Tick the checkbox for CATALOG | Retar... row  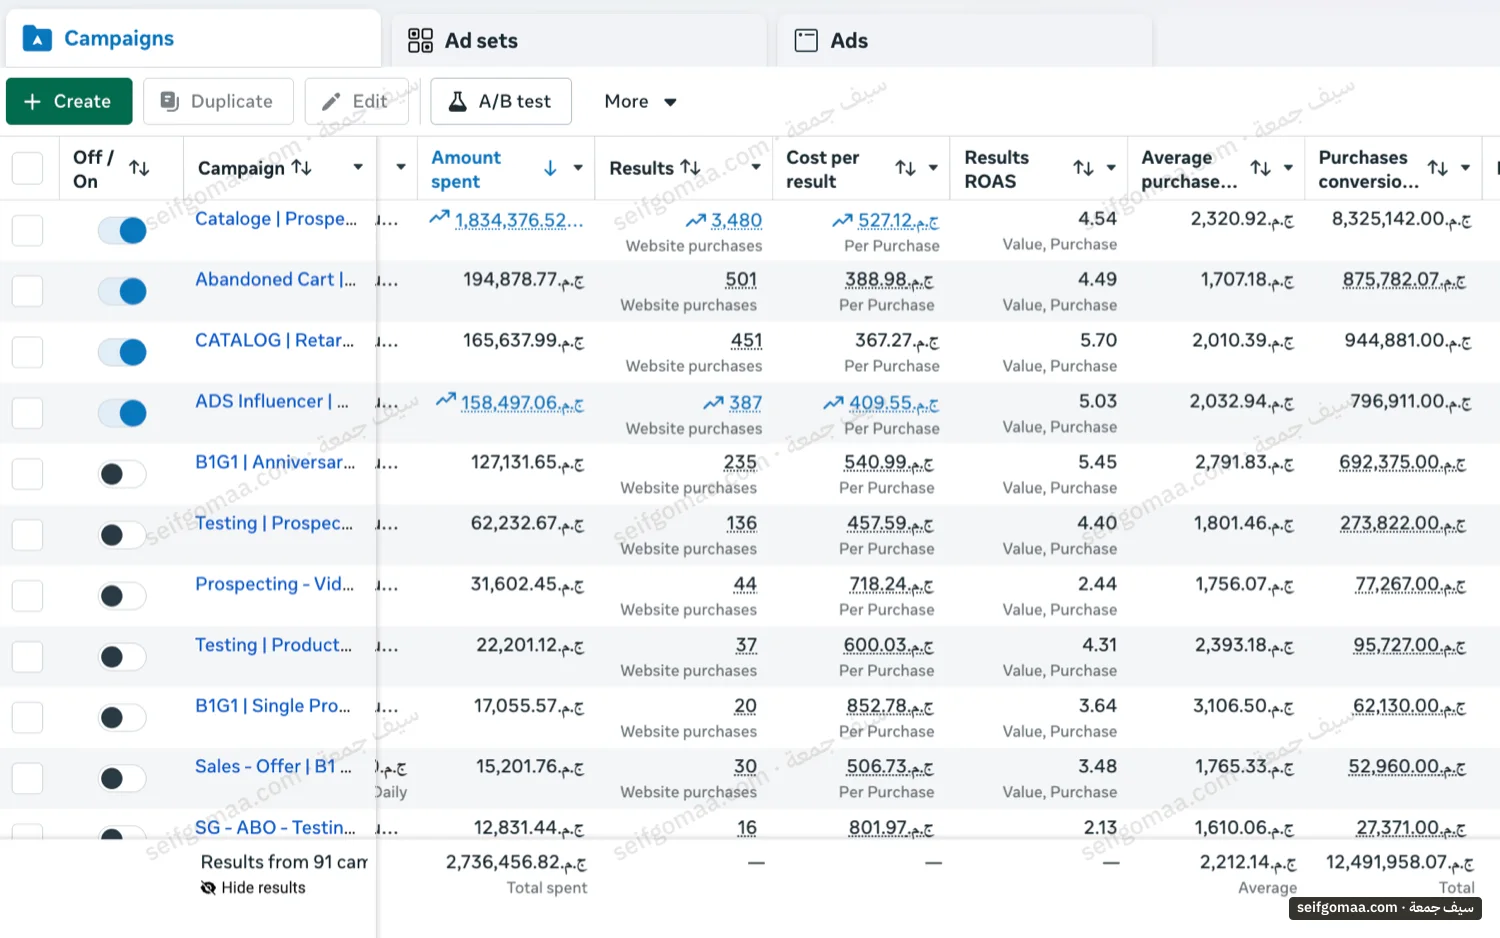[27, 352]
